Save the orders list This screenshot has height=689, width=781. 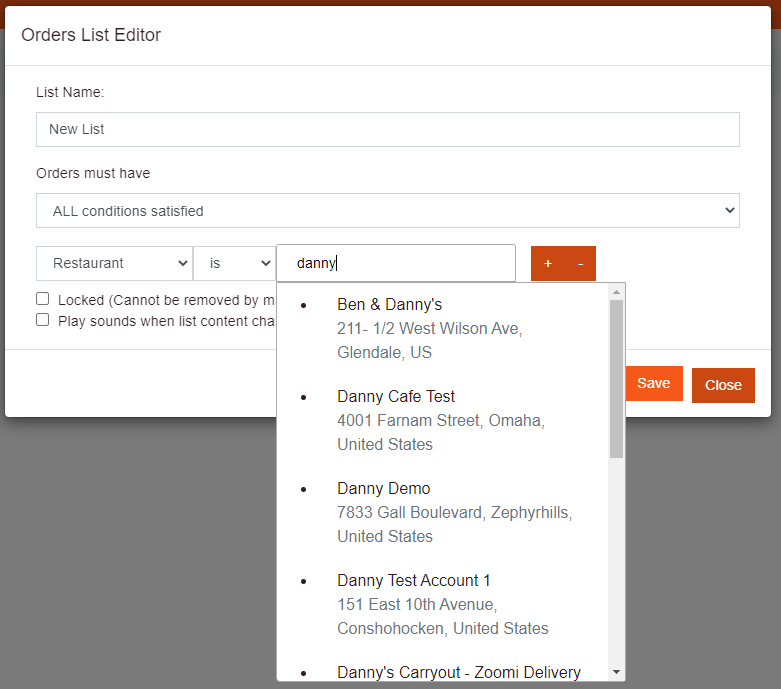point(653,383)
